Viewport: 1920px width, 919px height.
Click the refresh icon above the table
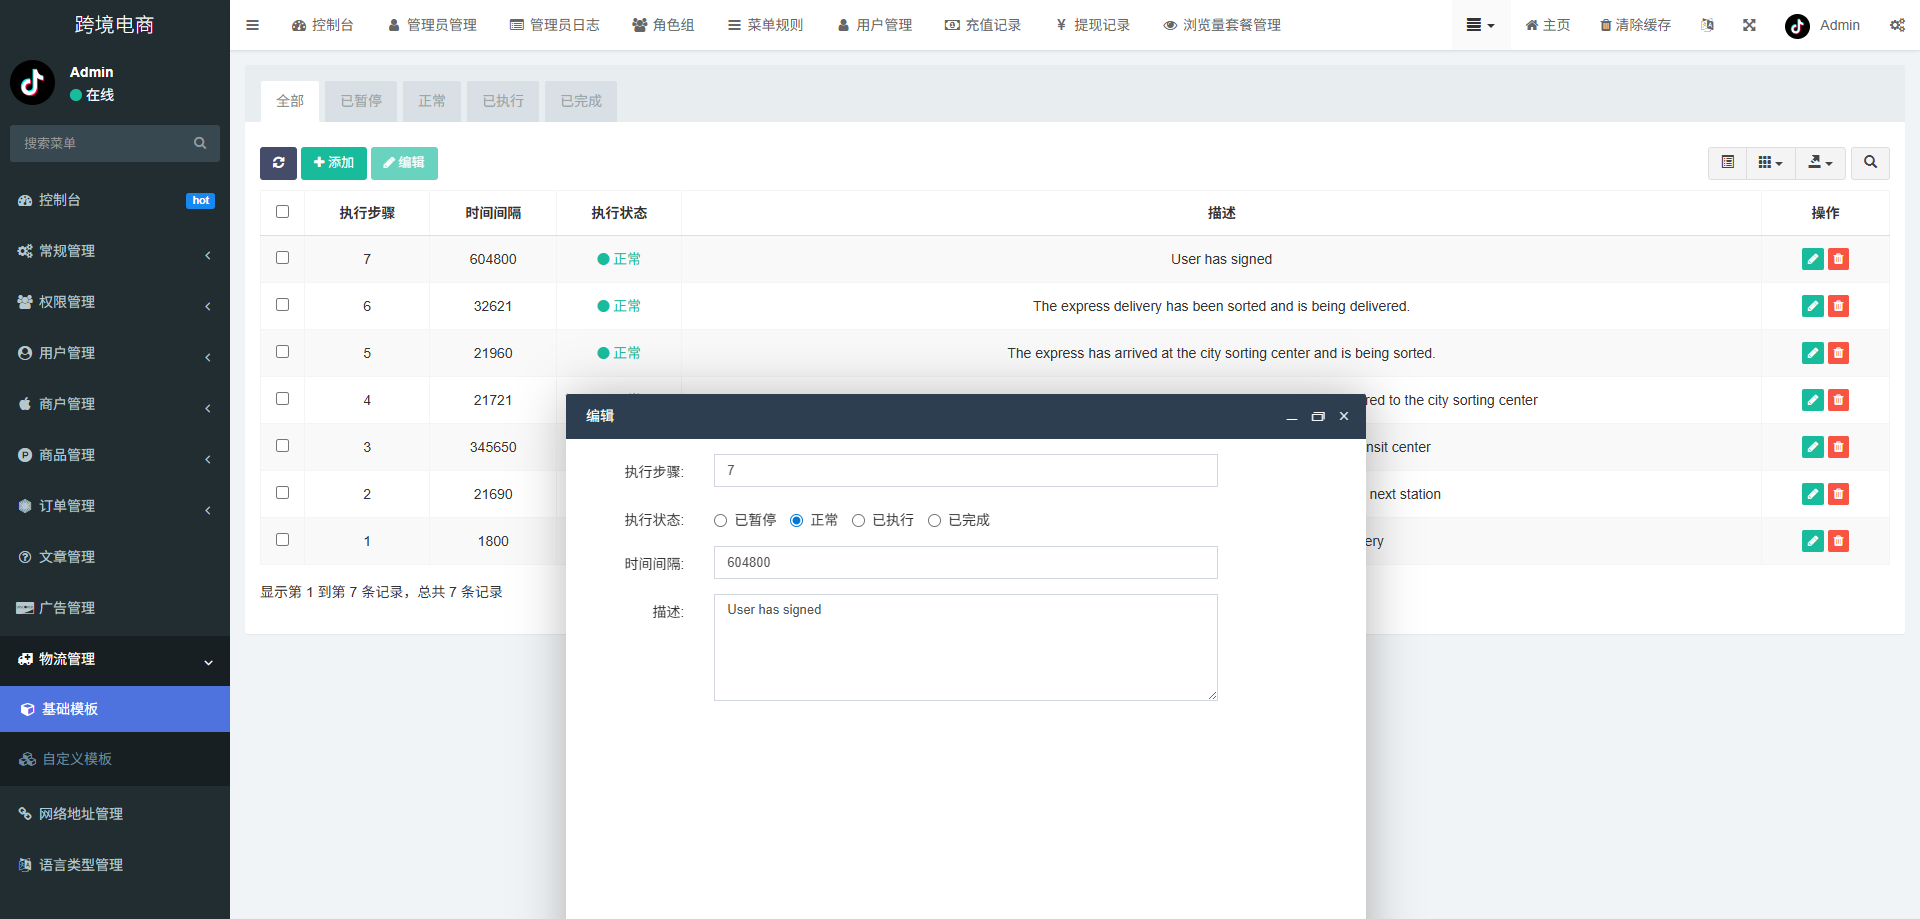click(278, 163)
